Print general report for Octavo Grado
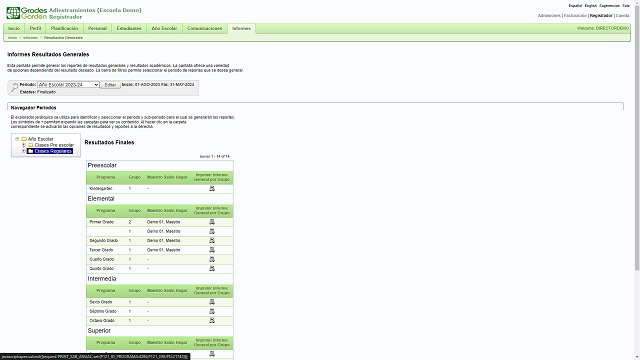The height and width of the screenshot is (360, 640). click(212, 320)
